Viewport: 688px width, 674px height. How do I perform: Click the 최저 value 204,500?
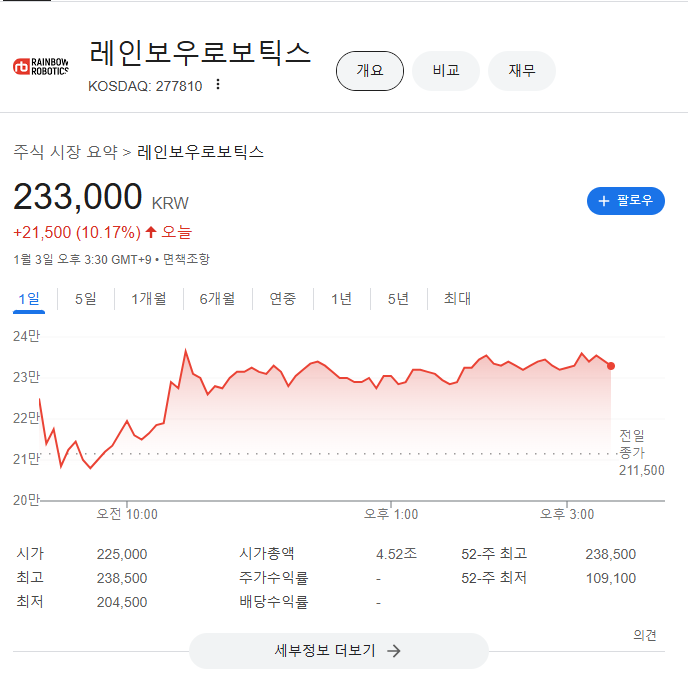[x=122, y=602]
